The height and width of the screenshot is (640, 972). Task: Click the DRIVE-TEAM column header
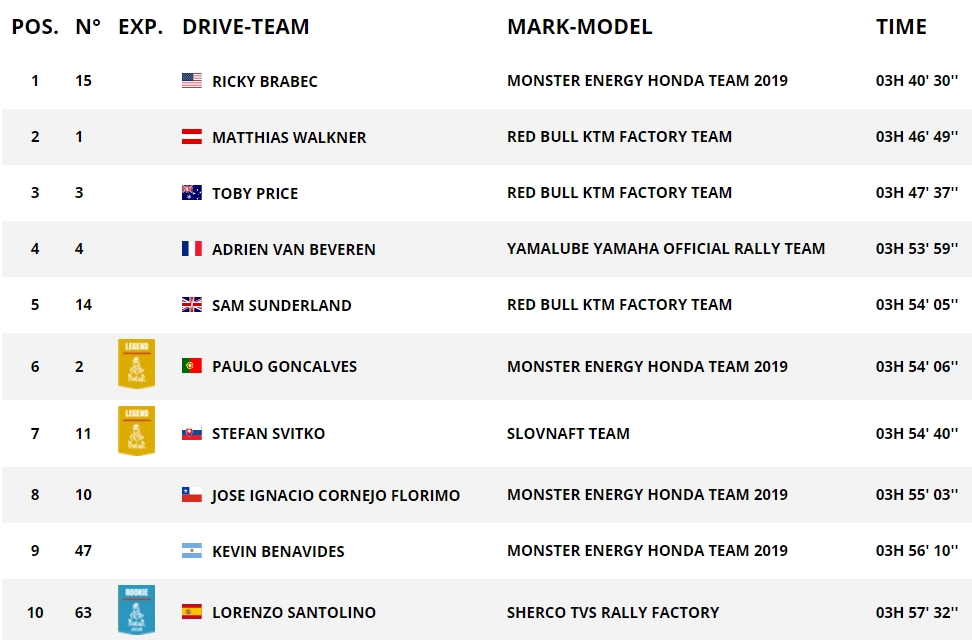[245, 27]
